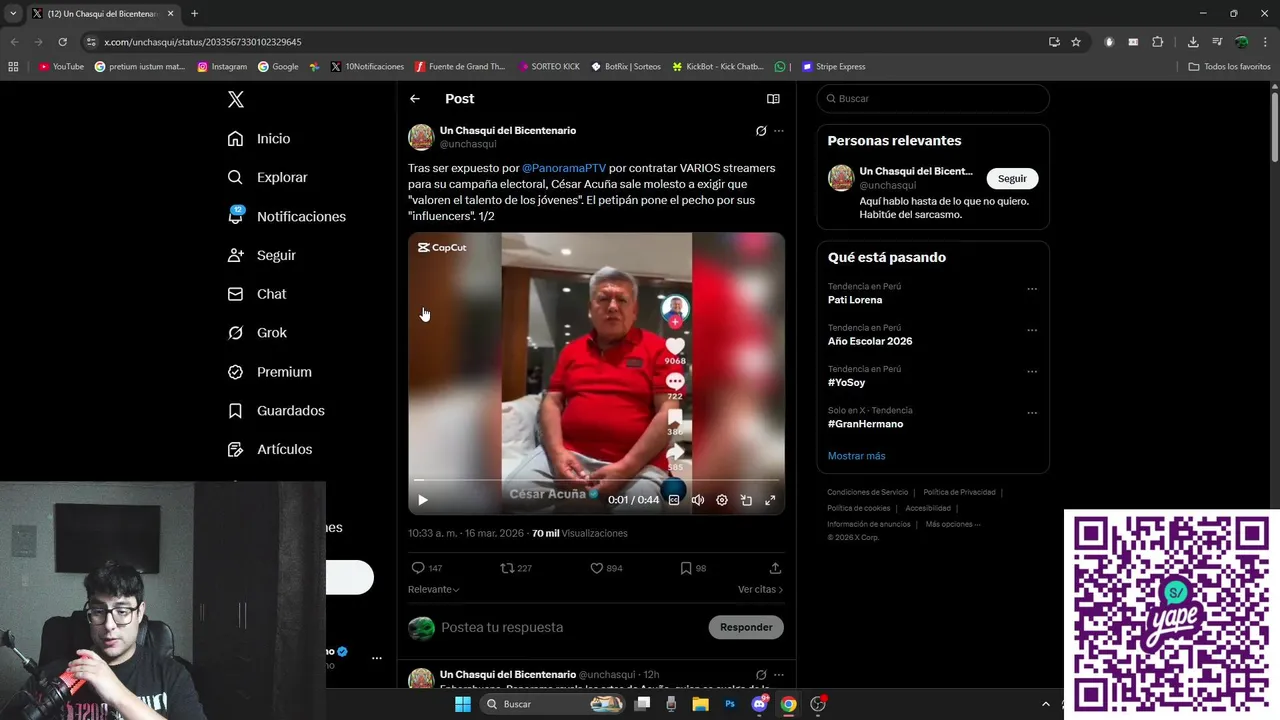Click the Premium sidebar icon
Viewport: 1280px width, 720px height.
coord(235,372)
